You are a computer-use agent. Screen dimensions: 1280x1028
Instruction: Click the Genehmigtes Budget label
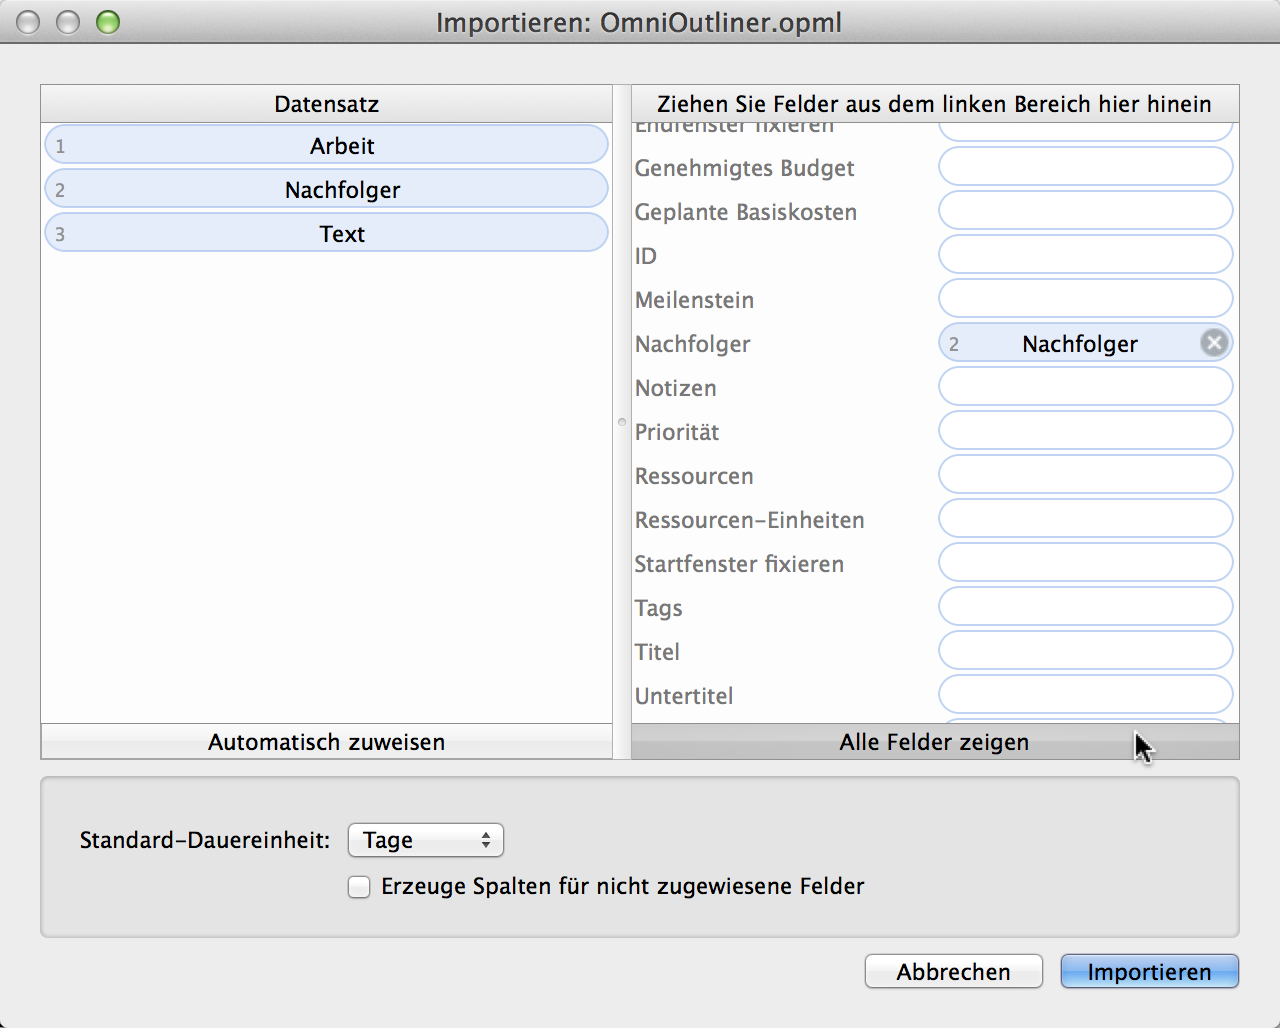(x=745, y=168)
